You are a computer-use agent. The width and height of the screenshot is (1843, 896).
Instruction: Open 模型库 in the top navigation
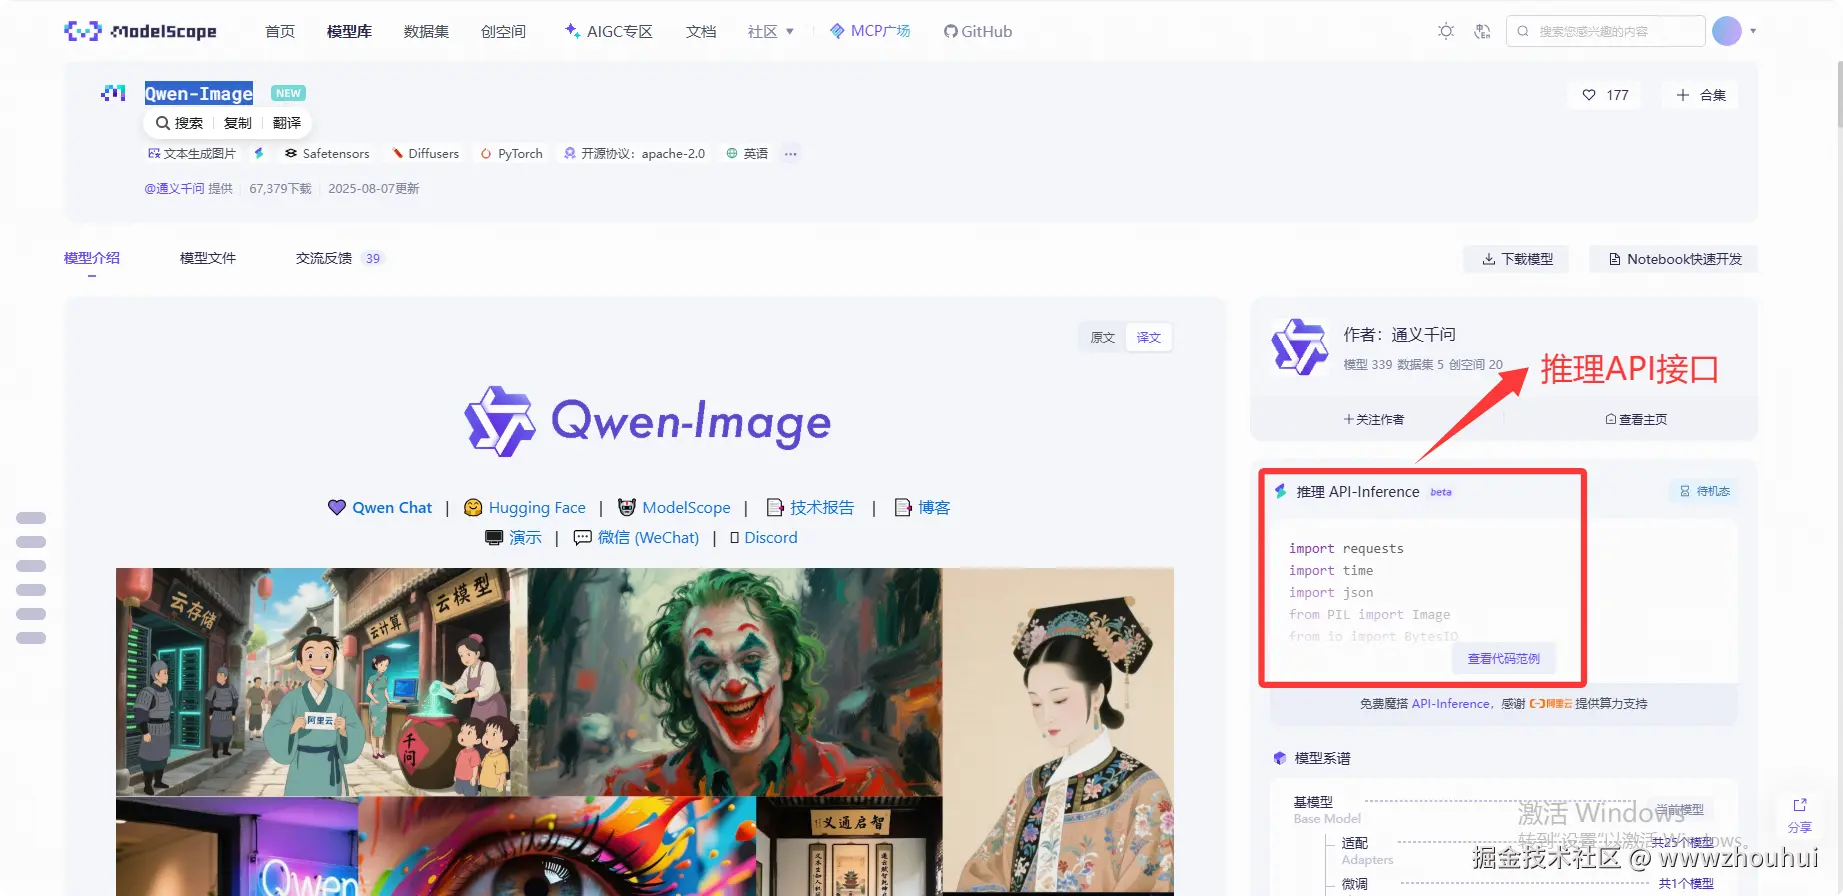click(x=349, y=31)
